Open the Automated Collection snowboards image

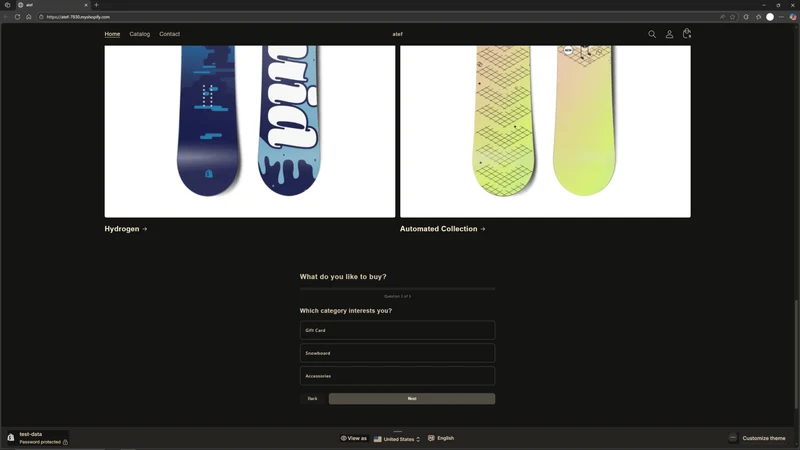tap(545, 131)
